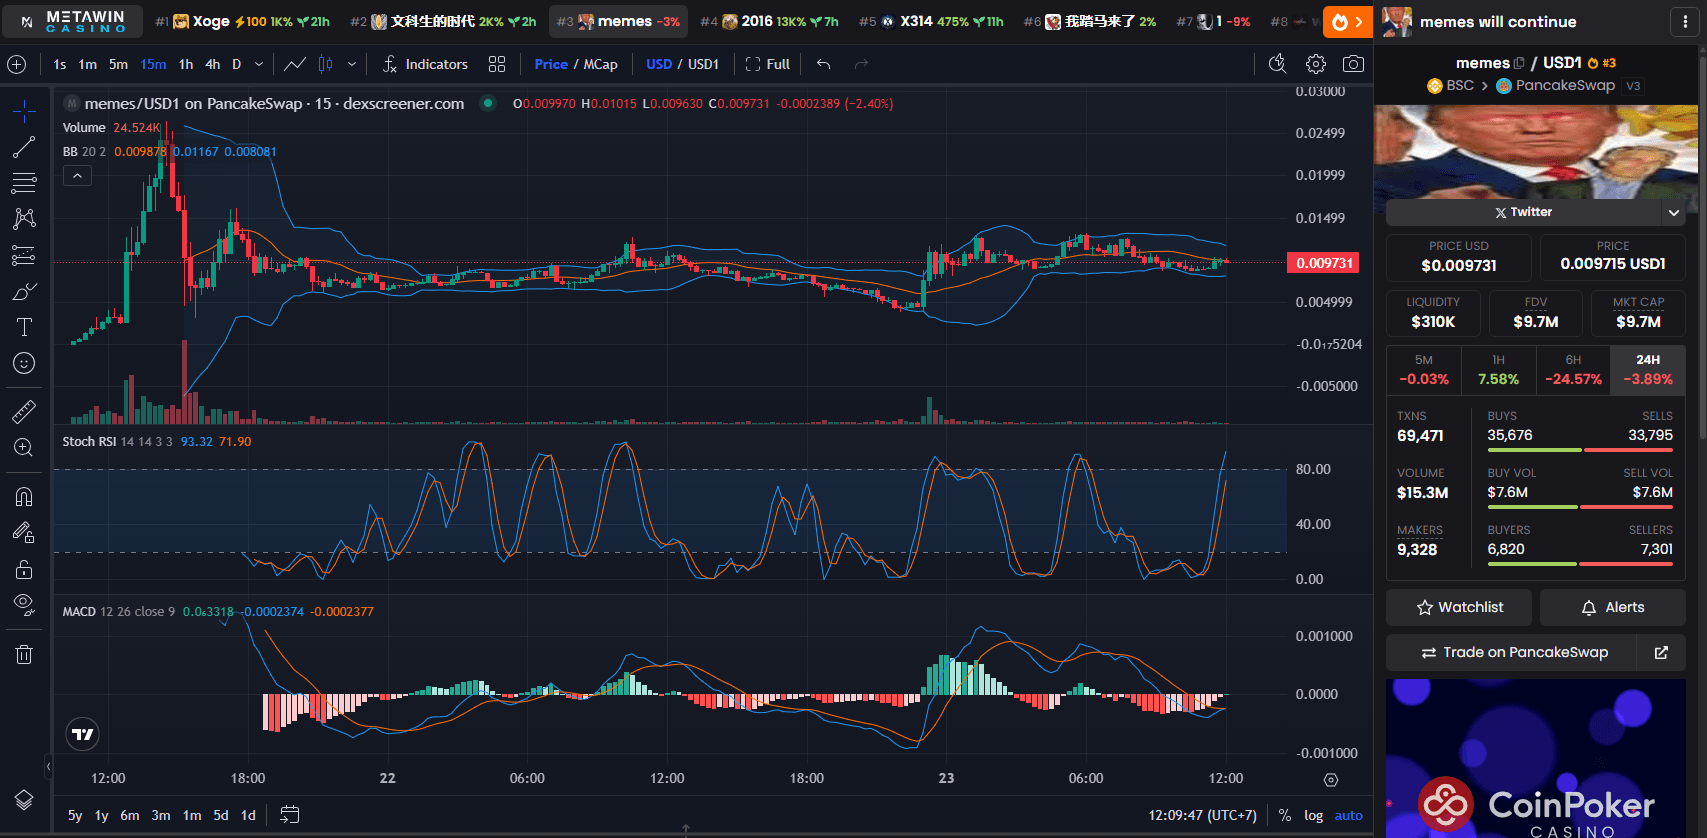Open trending token #4 2016
This screenshot has width=1707, height=838.
coord(769,21)
